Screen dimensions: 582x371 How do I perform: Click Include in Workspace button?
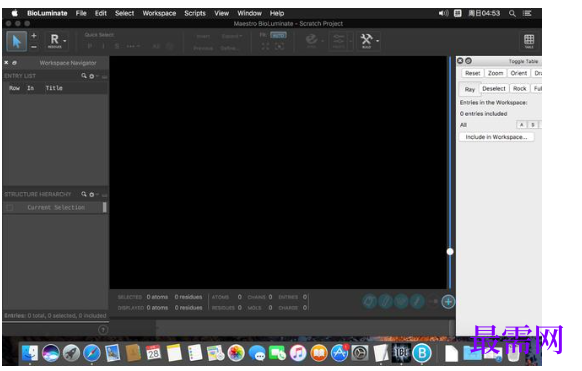pos(496,137)
